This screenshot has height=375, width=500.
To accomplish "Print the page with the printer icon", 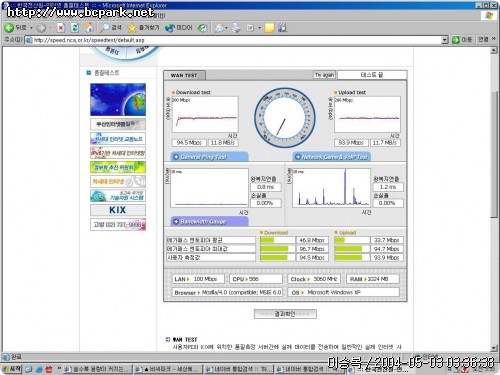I will pos(236,28).
